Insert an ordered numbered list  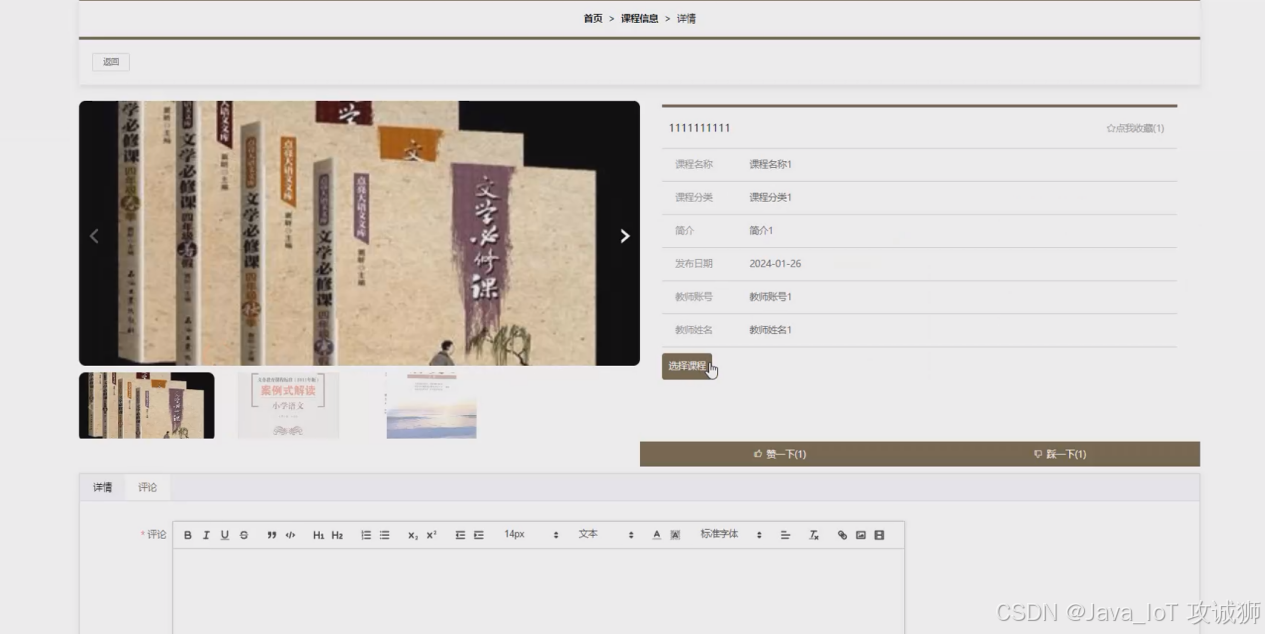point(366,535)
